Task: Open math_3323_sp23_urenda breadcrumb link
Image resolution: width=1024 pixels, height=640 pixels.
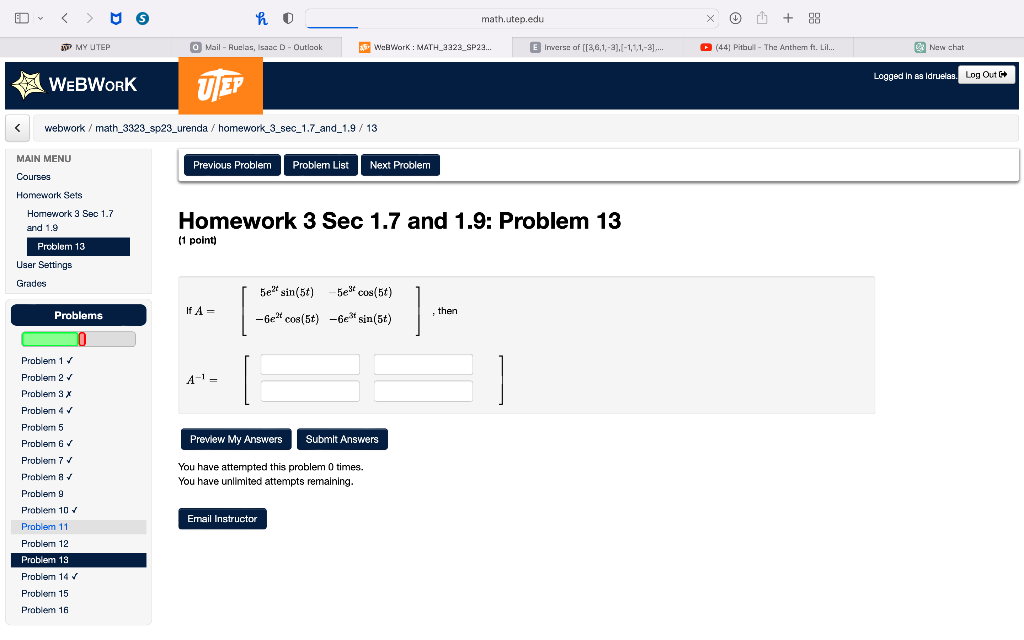Action: (152, 128)
